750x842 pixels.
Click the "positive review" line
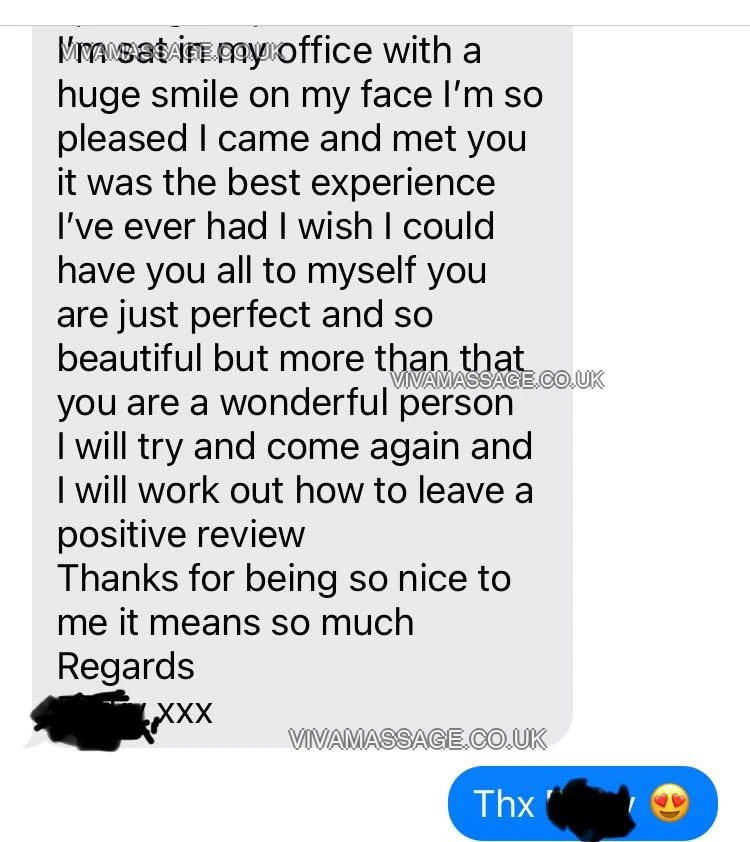point(181,536)
